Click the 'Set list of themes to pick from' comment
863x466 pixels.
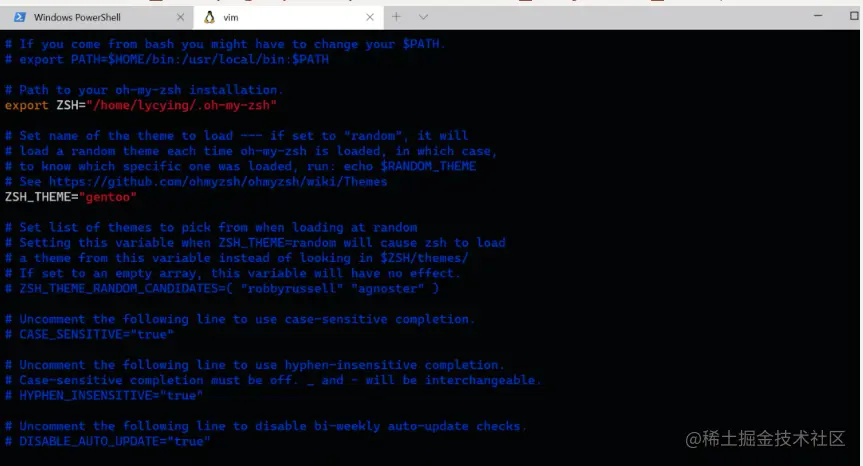[x=211, y=227]
